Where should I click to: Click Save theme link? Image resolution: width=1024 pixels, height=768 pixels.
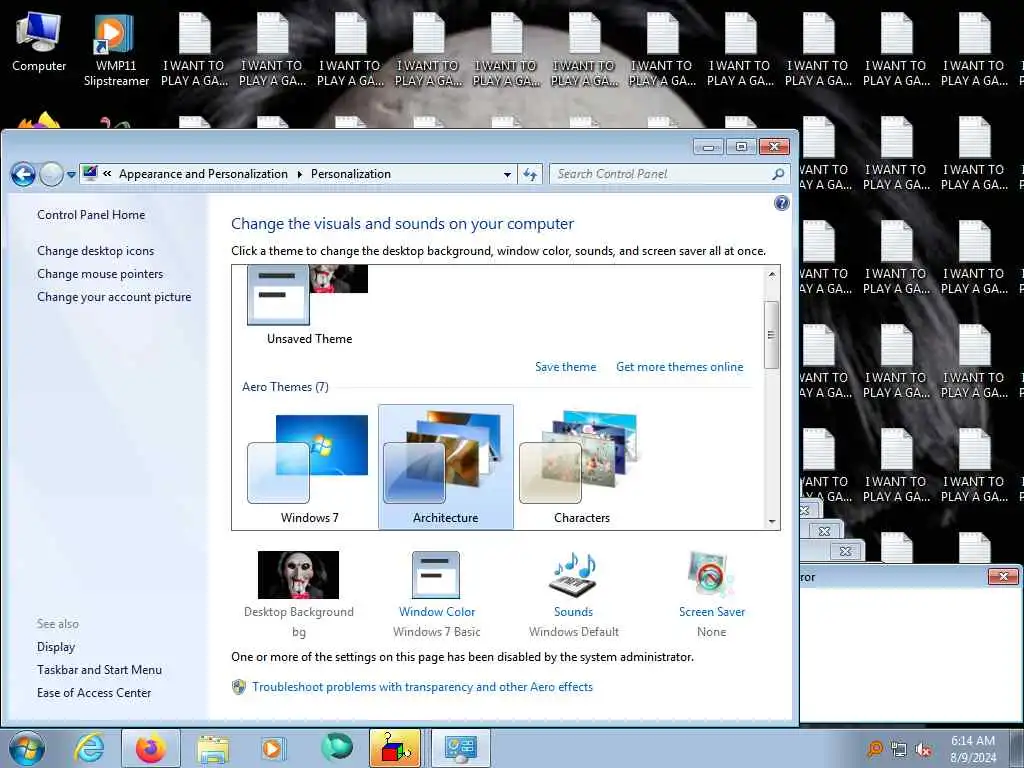pyautogui.click(x=566, y=367)
